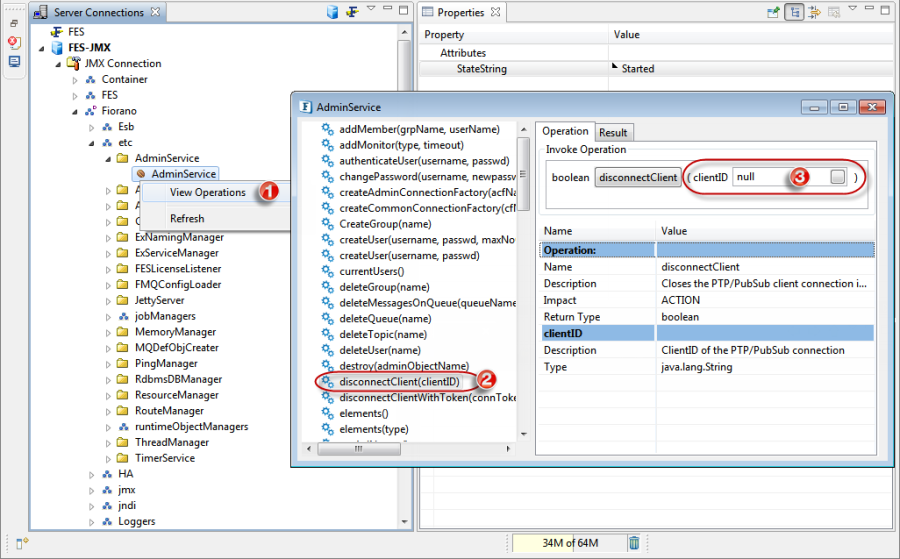
Task: Toggle Show Categories in Properties toolbar
Action: 795,12
